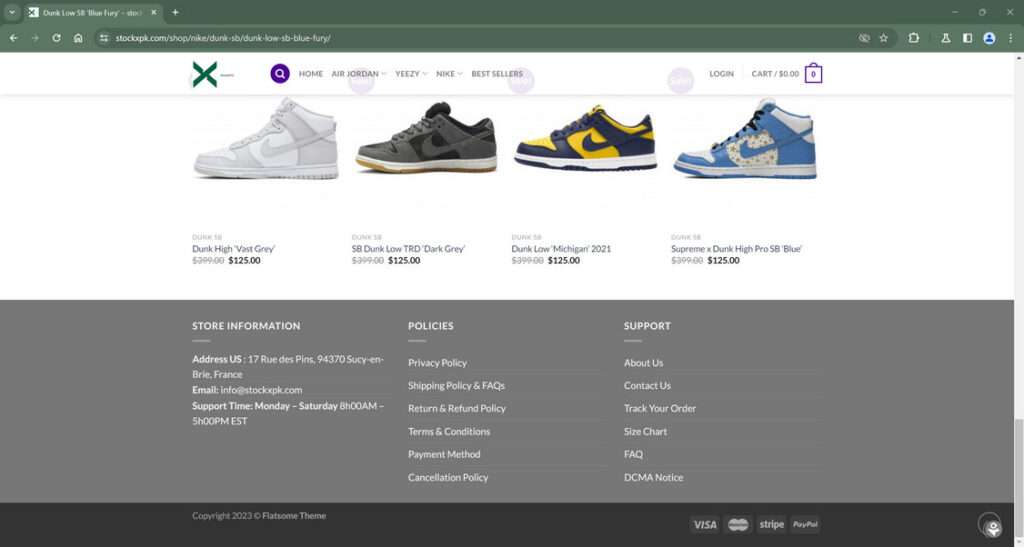The width and height of the screenshot is (1024, 547).
Task: Click the Flatsome Theme copyright text
Action: coord(294,516)
